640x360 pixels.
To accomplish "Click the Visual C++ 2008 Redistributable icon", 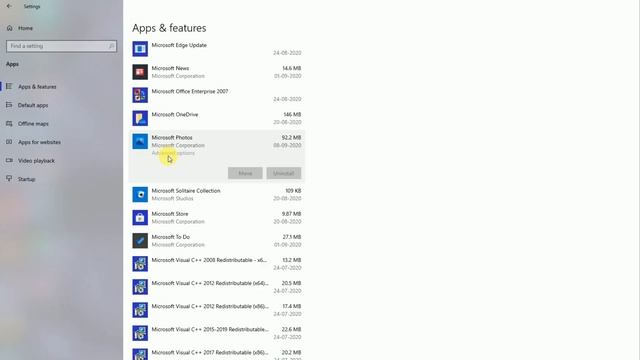I will coord(140,264).
